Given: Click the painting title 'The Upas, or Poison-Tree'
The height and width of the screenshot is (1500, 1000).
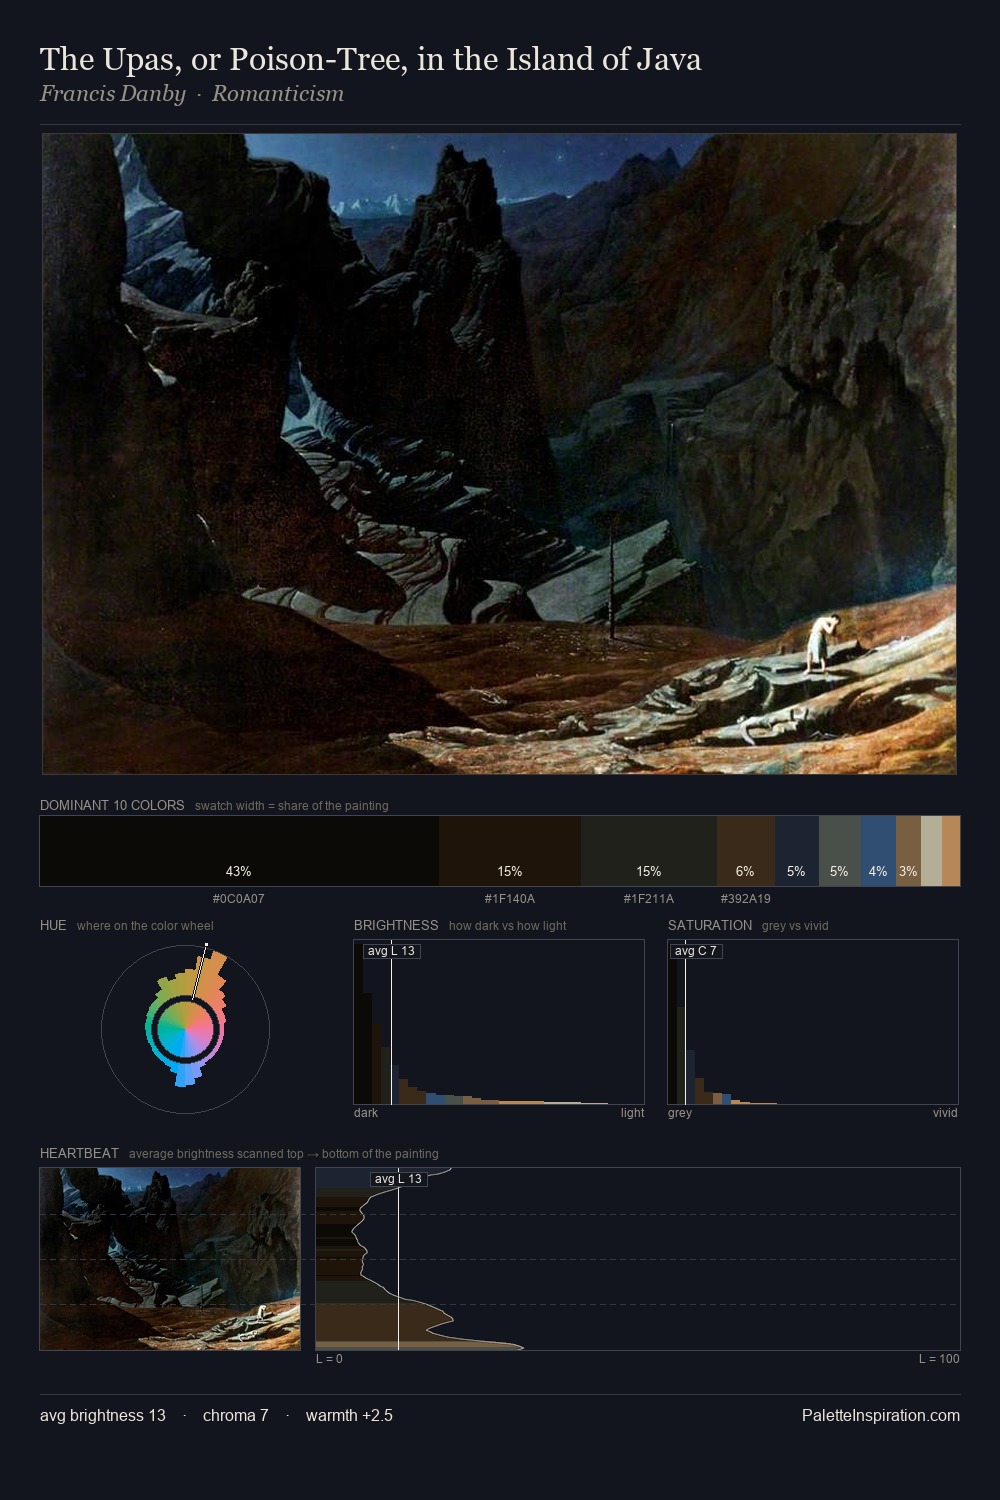Looking at the screenshot, I should pyautogui.click(x=370, y=60).
